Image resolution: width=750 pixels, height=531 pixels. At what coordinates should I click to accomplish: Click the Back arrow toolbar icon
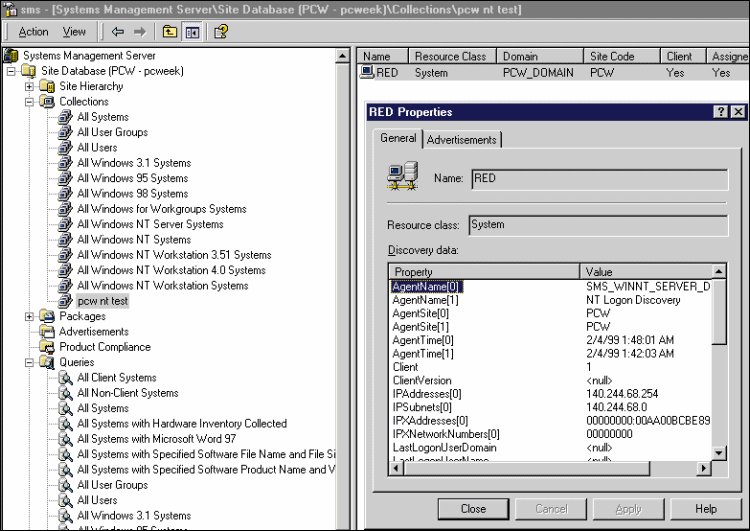click(x=118, y=32)
